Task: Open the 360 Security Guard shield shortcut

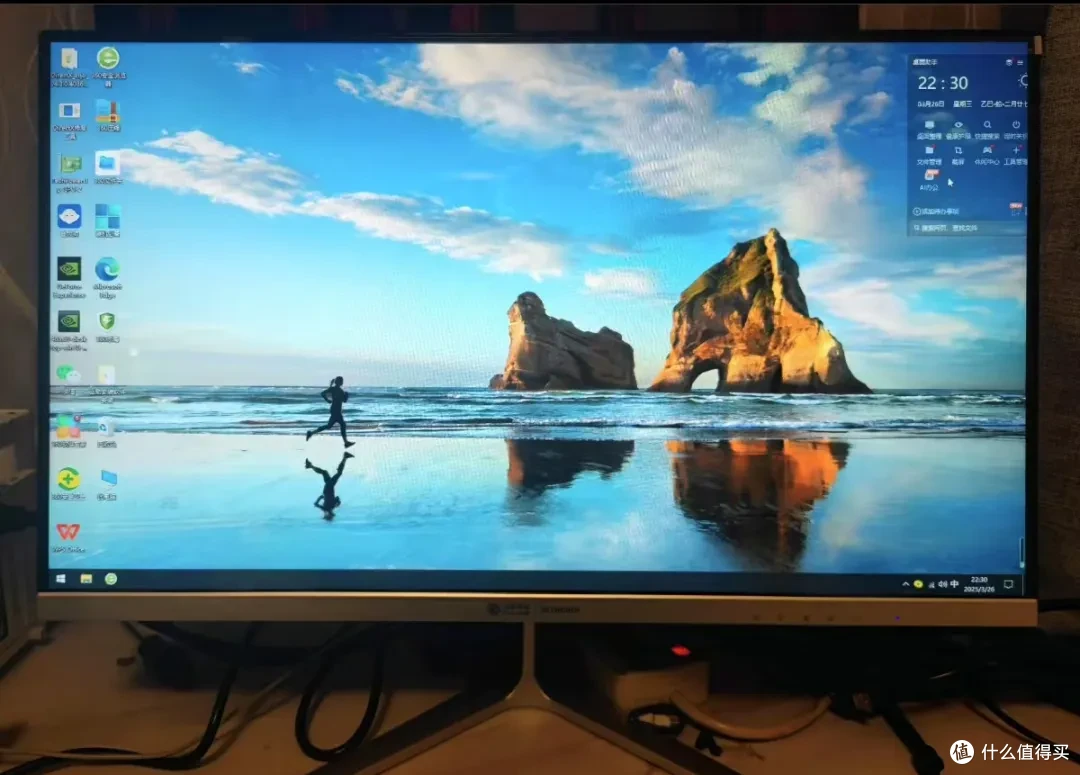Action: pos(107,327)
